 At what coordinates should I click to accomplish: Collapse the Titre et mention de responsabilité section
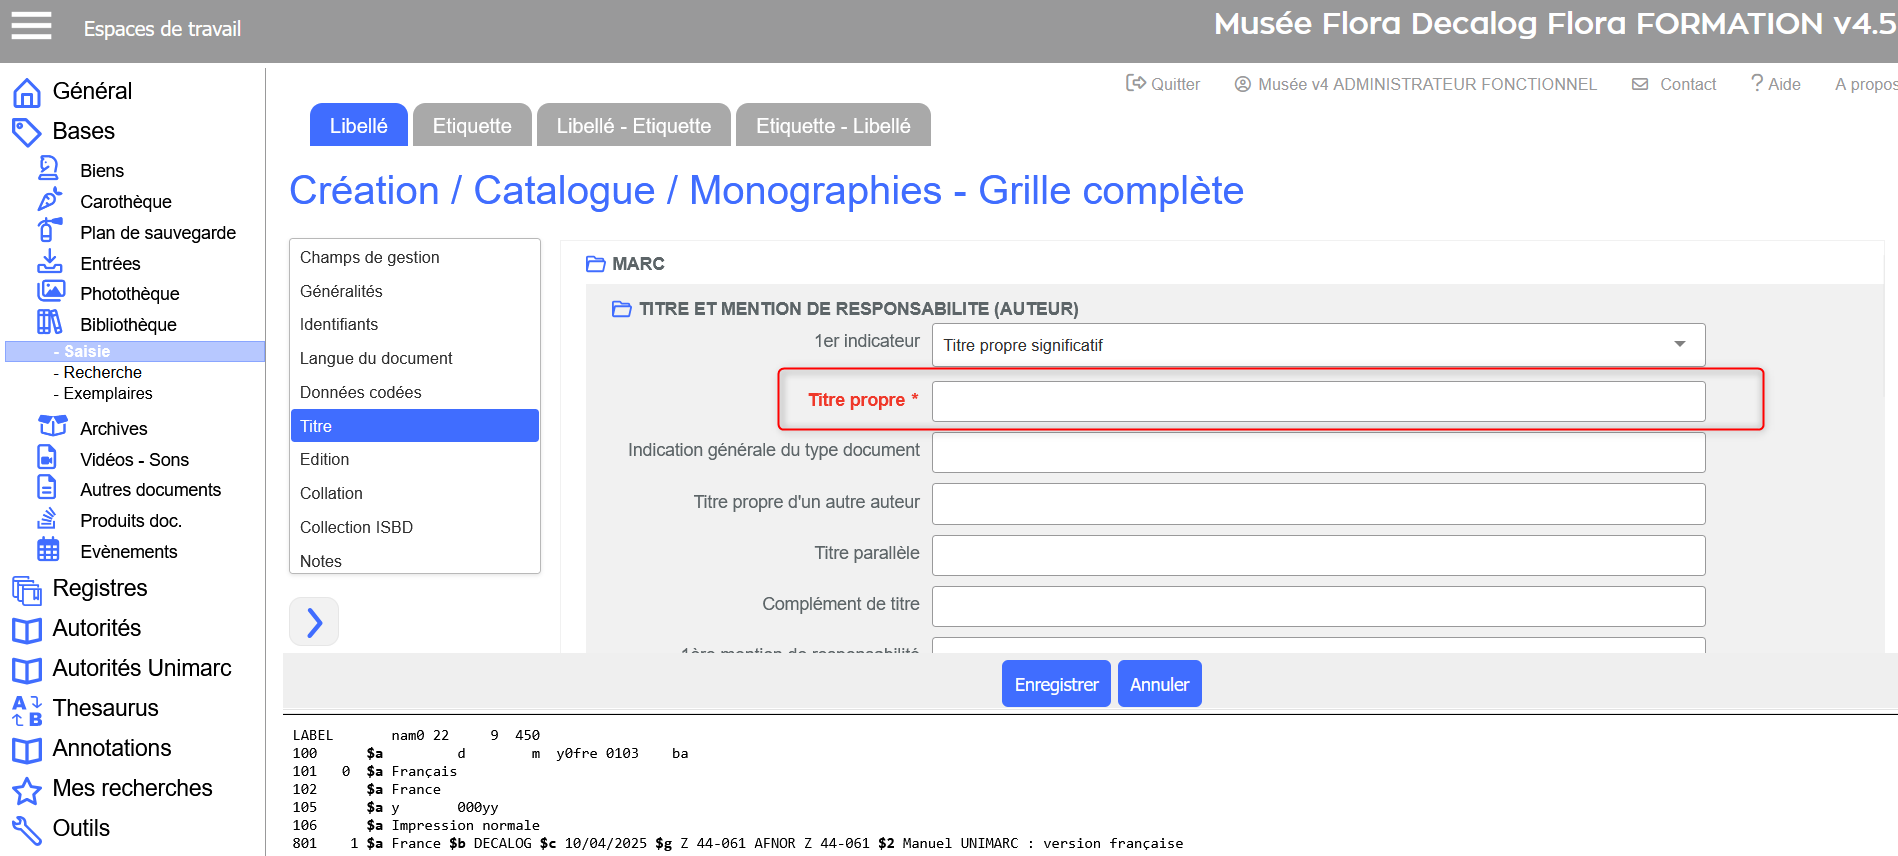(x=622, y=309)
